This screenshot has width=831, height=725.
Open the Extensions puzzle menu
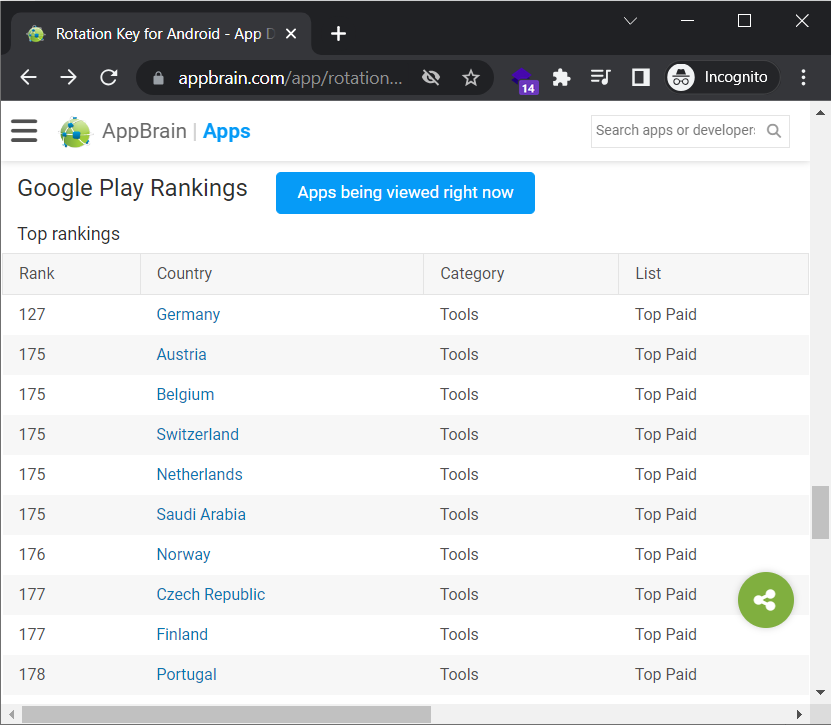[x=561, y=78]
